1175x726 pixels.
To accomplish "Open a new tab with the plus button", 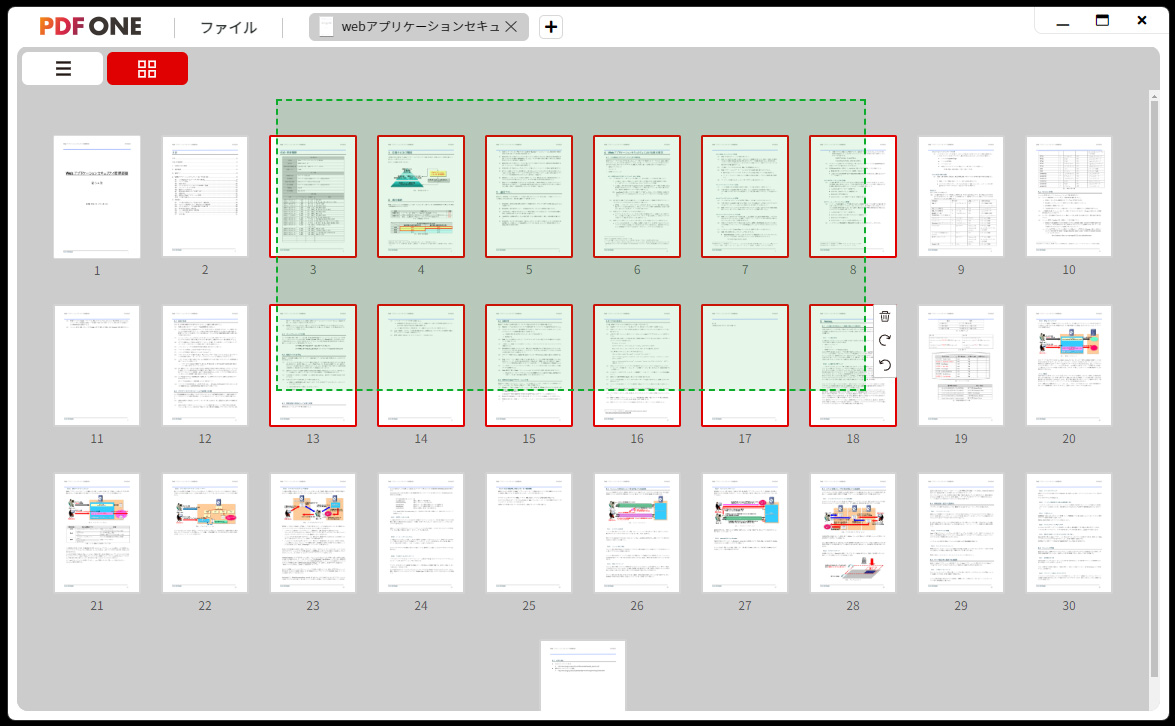I will (x=551, y=27).
